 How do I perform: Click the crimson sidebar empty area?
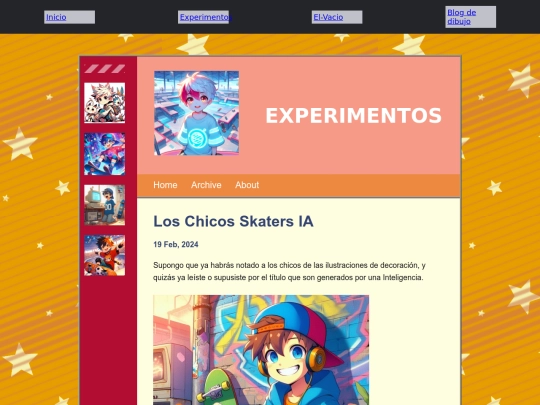tap(108, 341)
